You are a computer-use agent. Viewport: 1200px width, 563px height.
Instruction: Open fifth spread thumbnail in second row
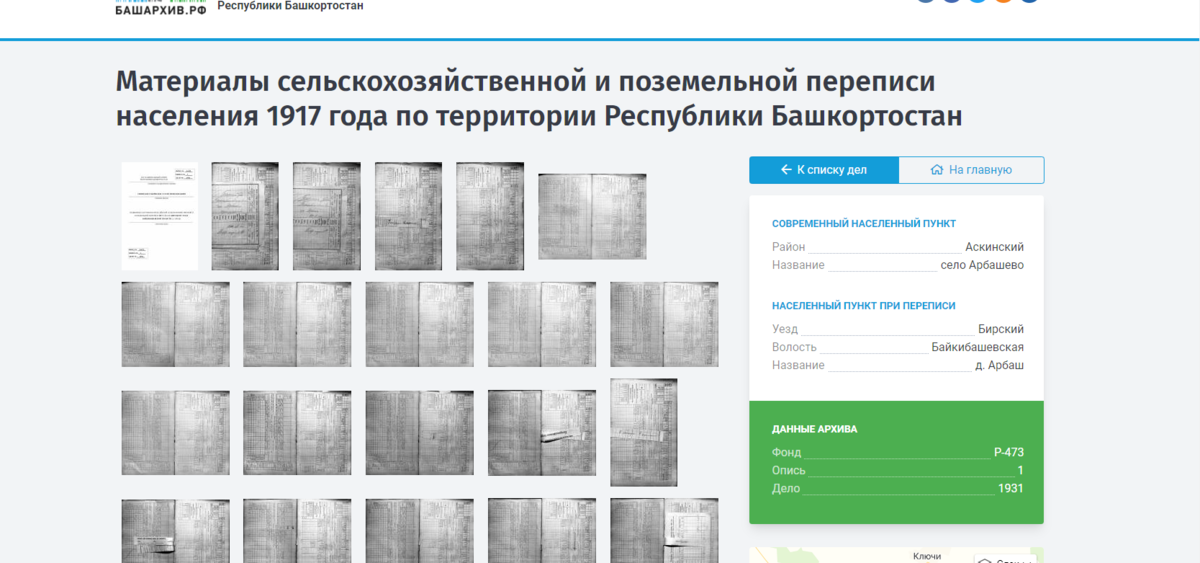(x=664, y=324)
